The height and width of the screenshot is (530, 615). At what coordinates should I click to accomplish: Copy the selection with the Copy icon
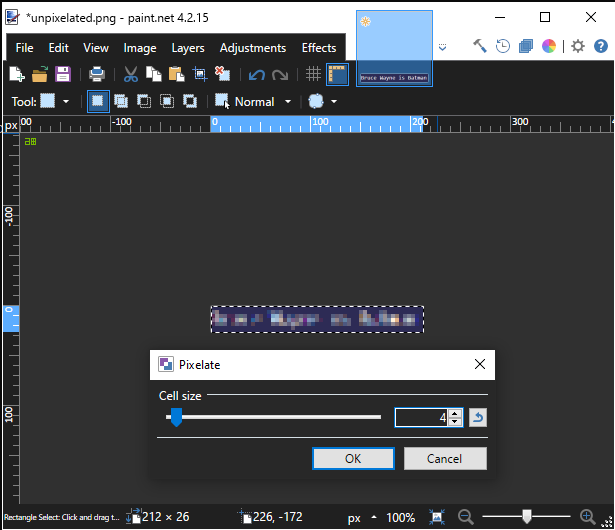[x=153, y=74]
